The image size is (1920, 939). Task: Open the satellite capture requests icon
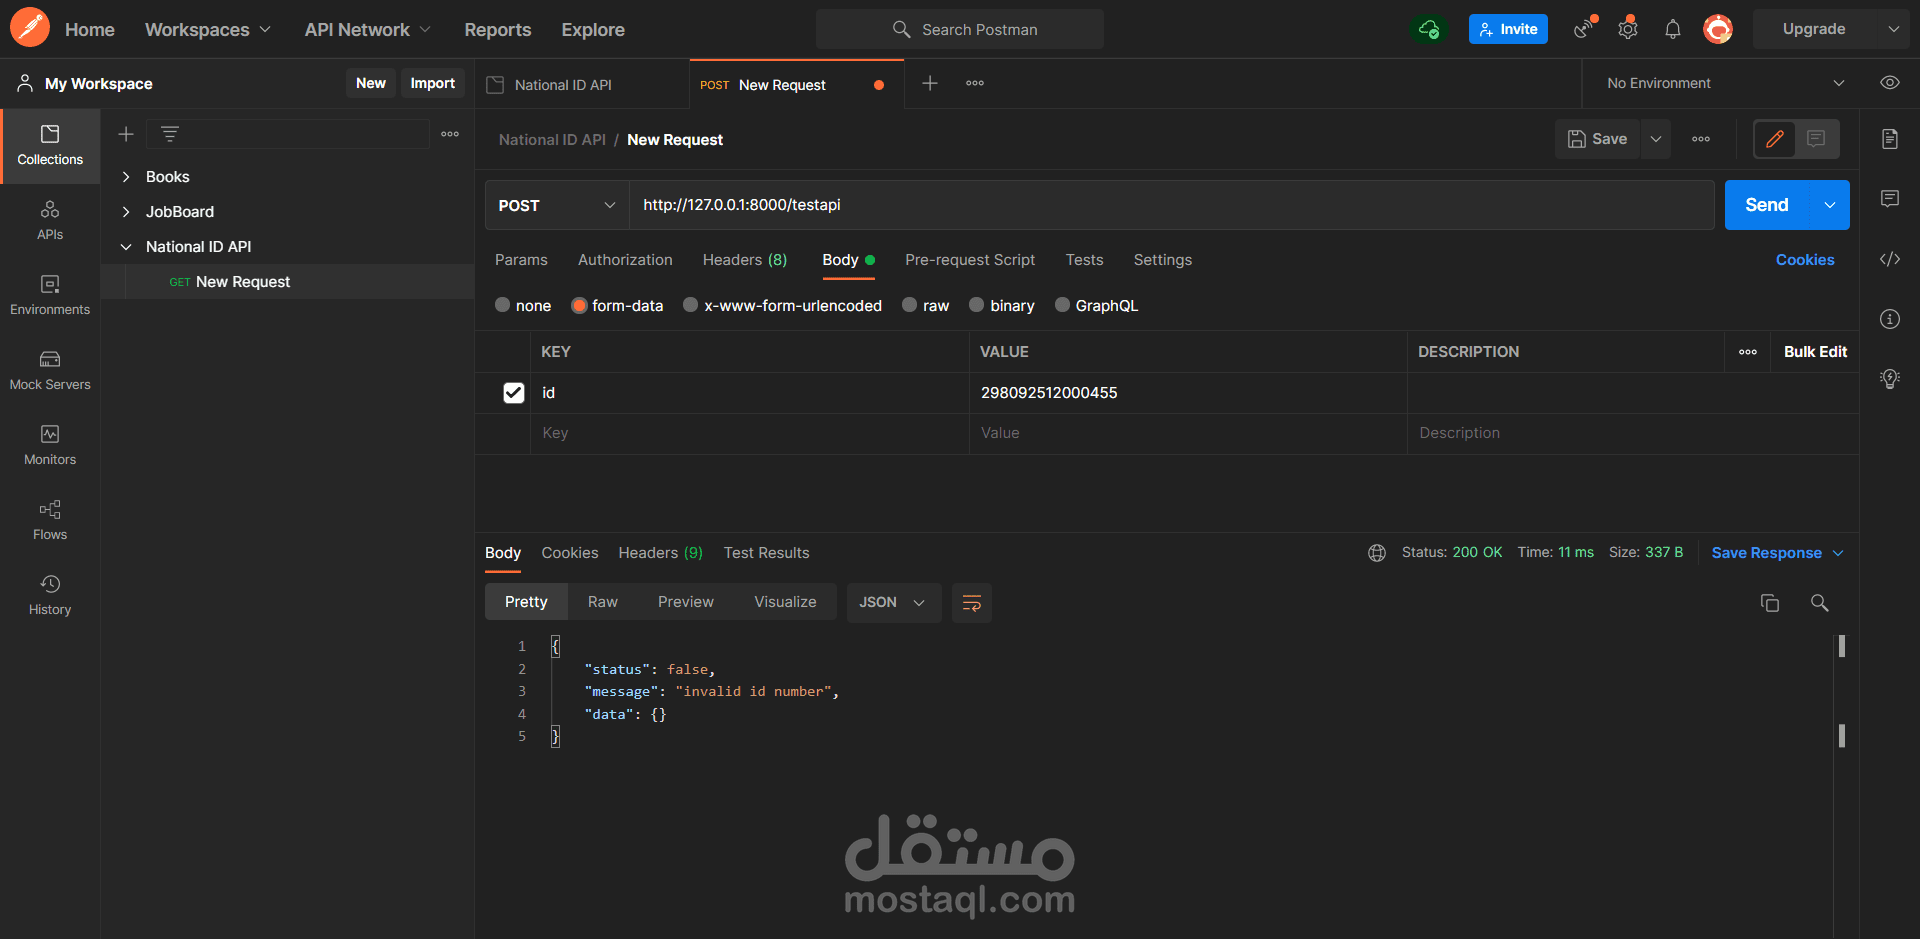tap(1584, 29)
